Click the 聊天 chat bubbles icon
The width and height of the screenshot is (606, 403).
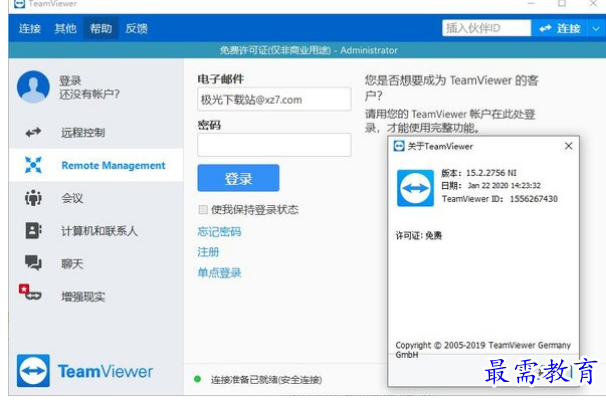(33, 263)
